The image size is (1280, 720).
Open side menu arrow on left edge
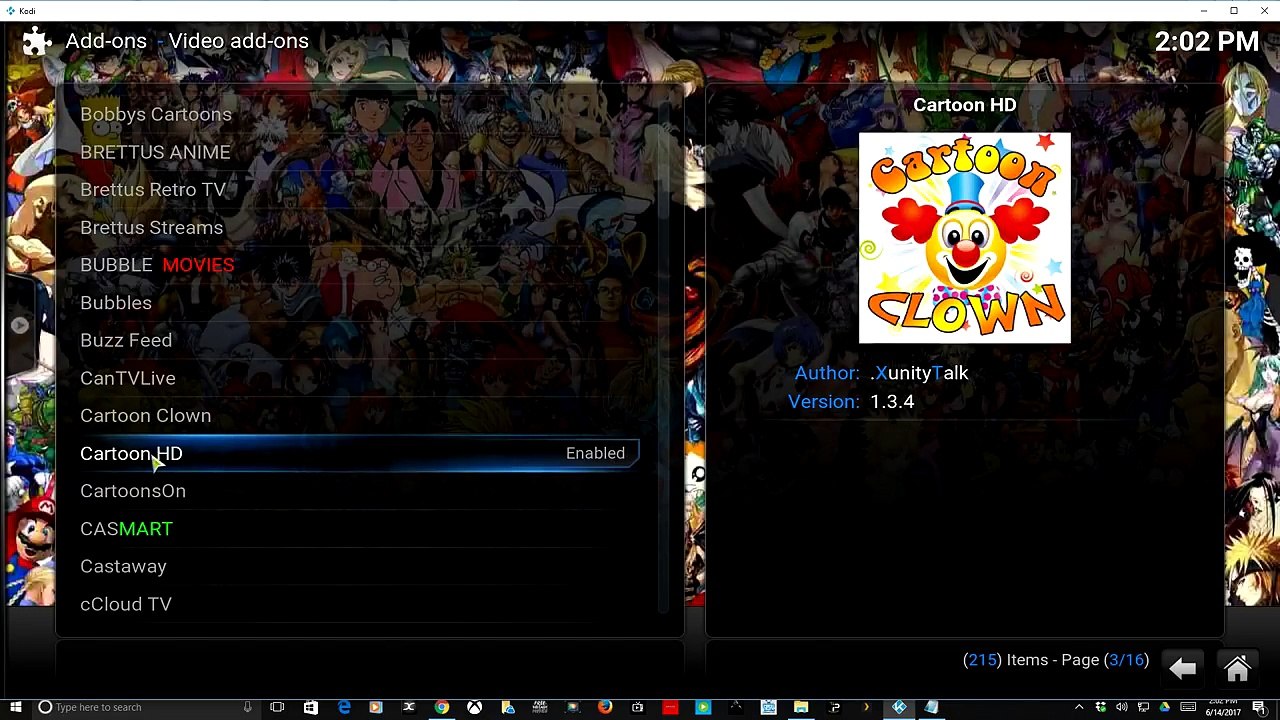coord(19,325)
